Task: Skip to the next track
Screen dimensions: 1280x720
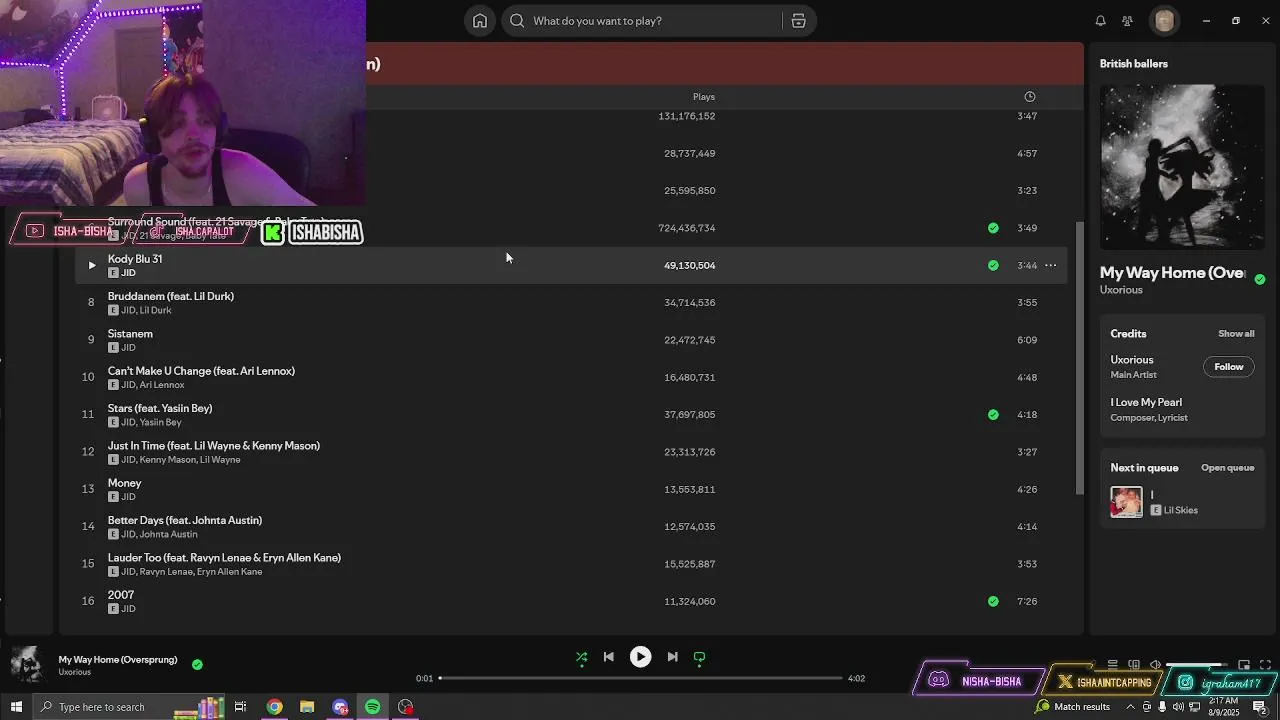Action: click(672, 657)
